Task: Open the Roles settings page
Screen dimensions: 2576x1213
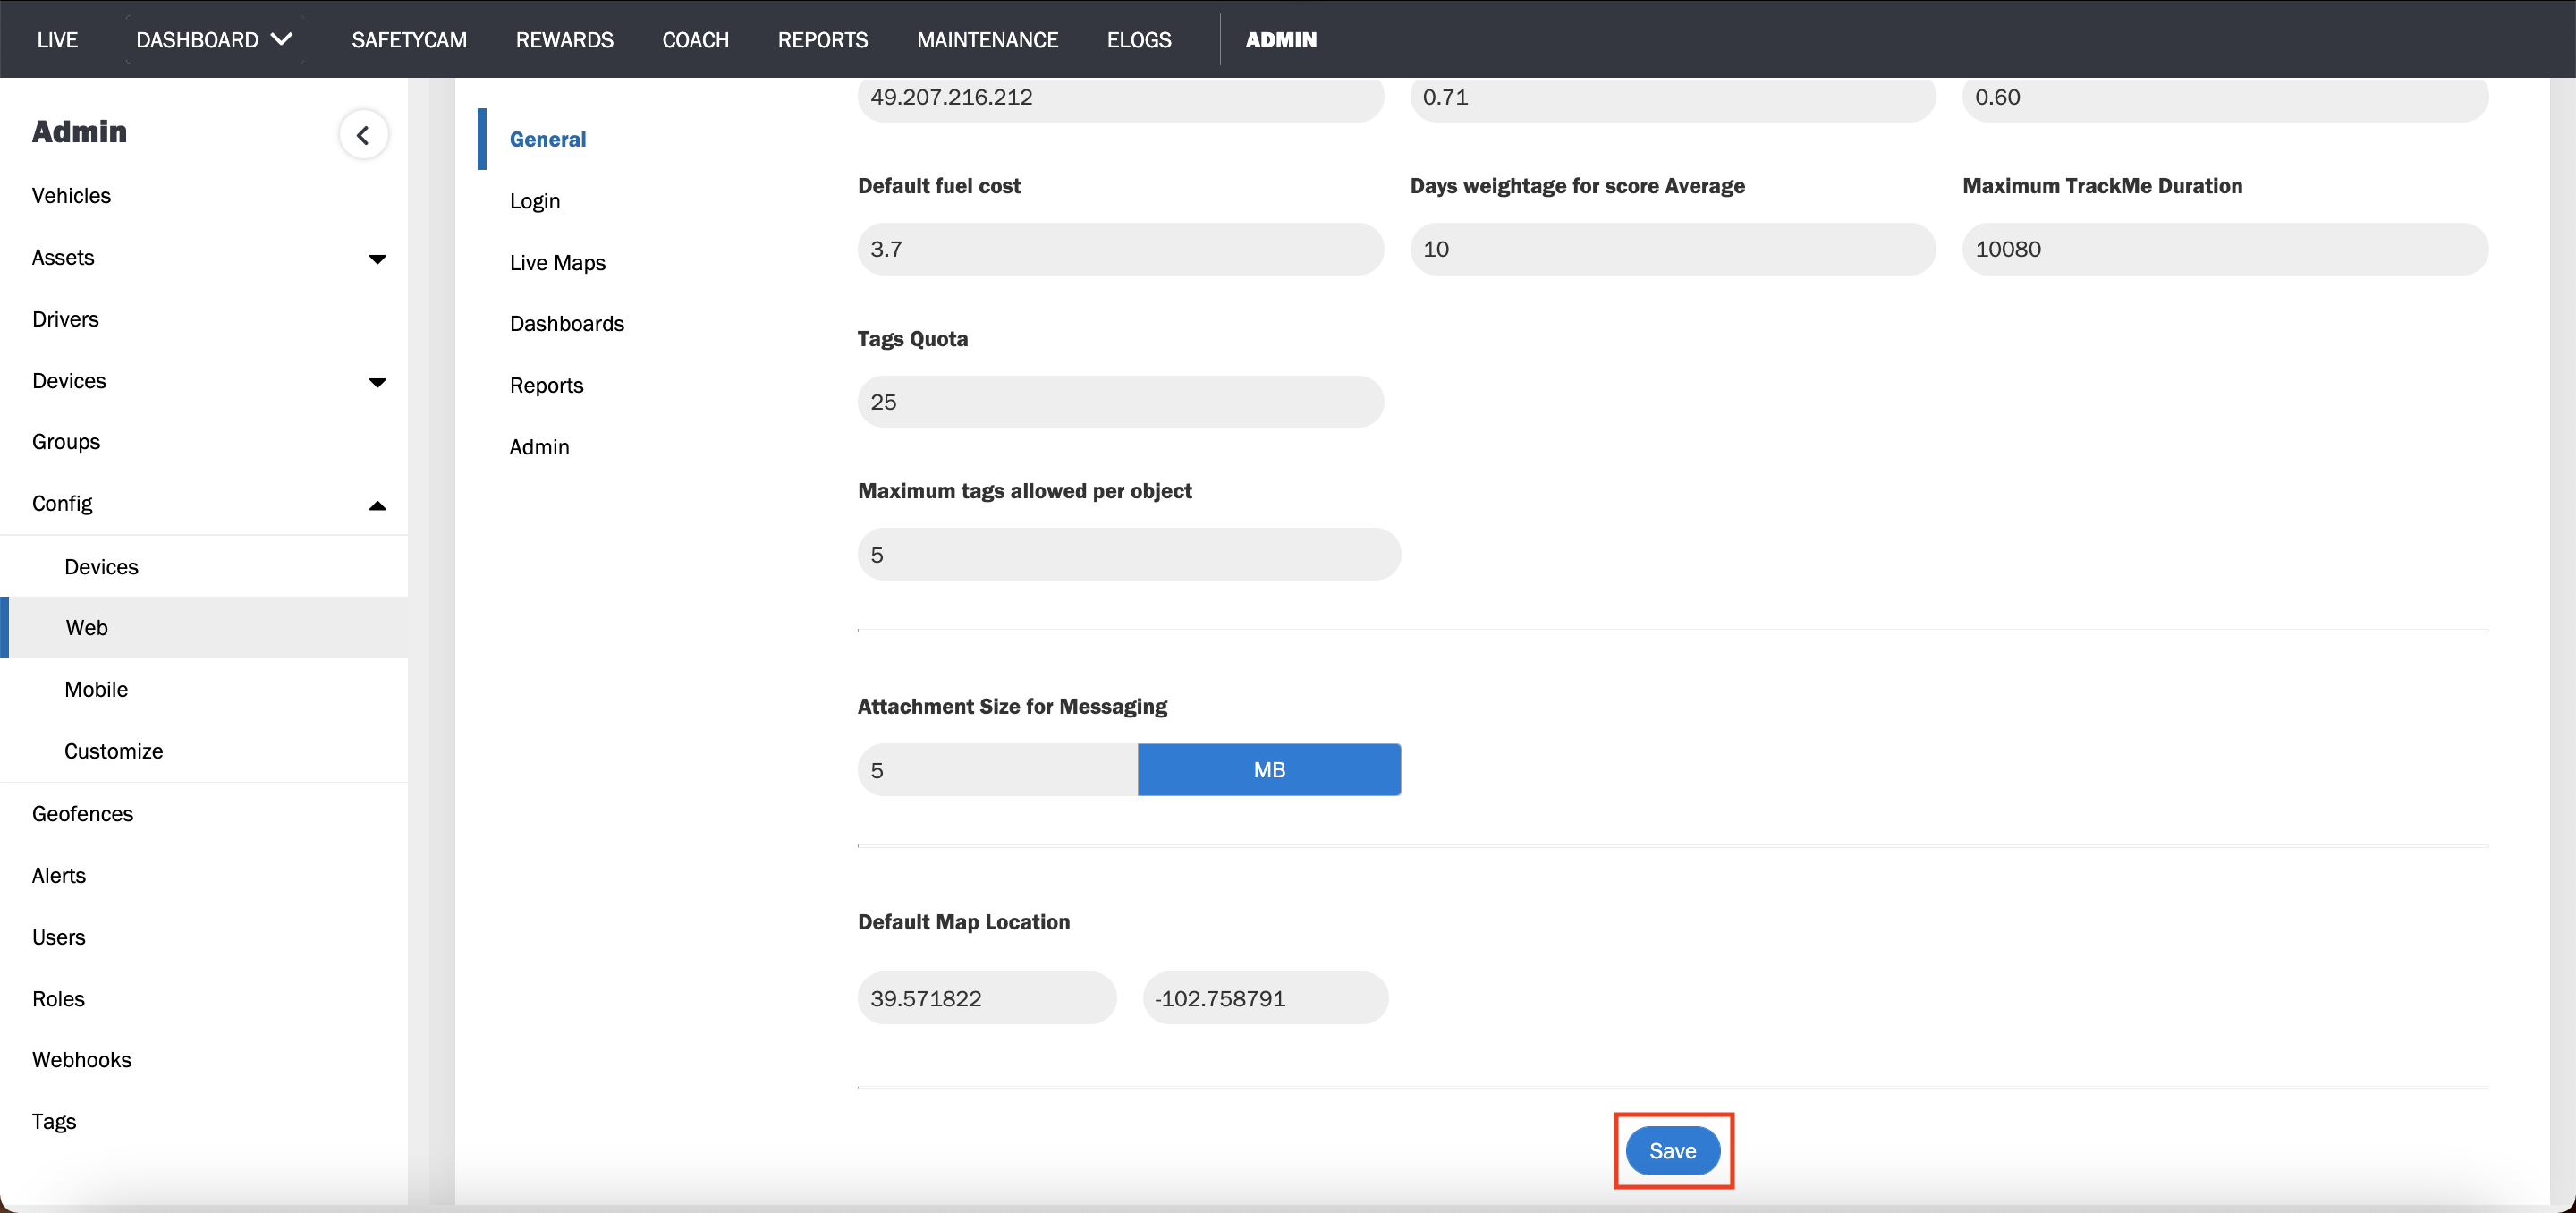Action: (58, 998)
